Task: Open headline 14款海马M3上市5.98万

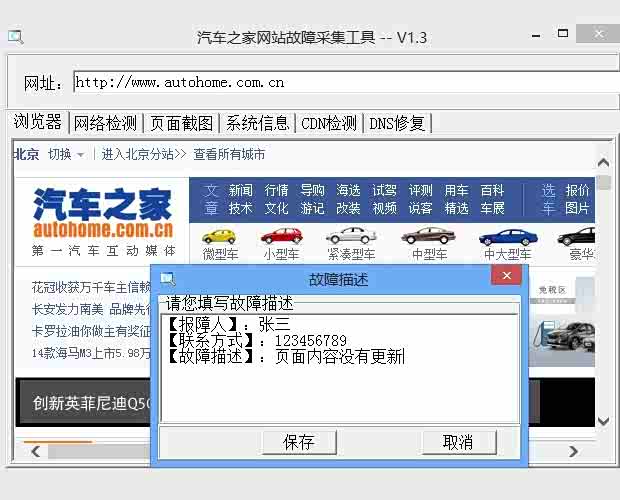Action: [x=91, y=353]
